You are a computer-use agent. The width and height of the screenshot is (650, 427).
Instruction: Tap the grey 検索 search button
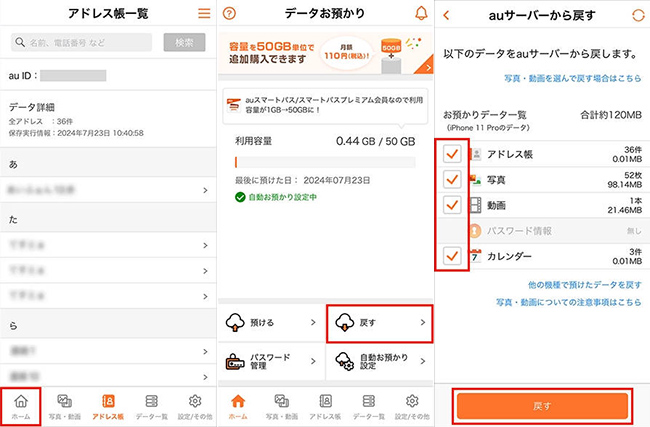point(184,42)
